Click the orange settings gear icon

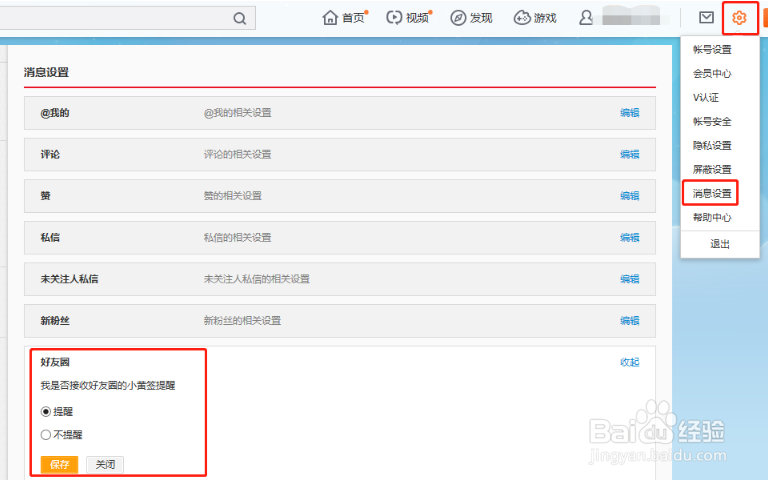(739, 18)
